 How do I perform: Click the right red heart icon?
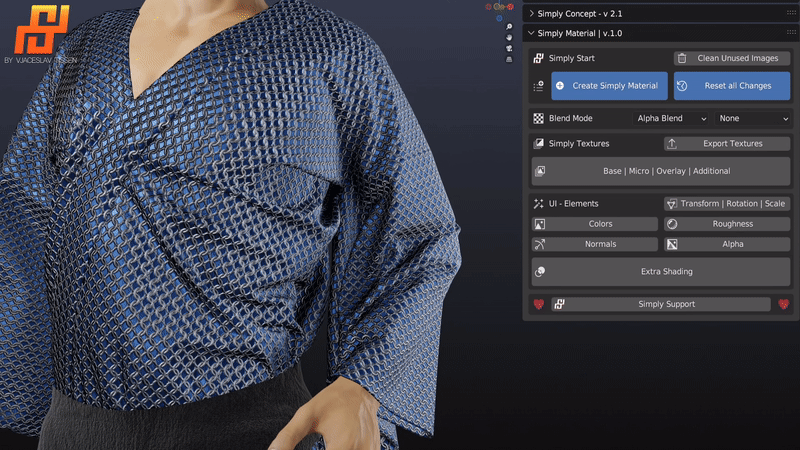point(785,304)
